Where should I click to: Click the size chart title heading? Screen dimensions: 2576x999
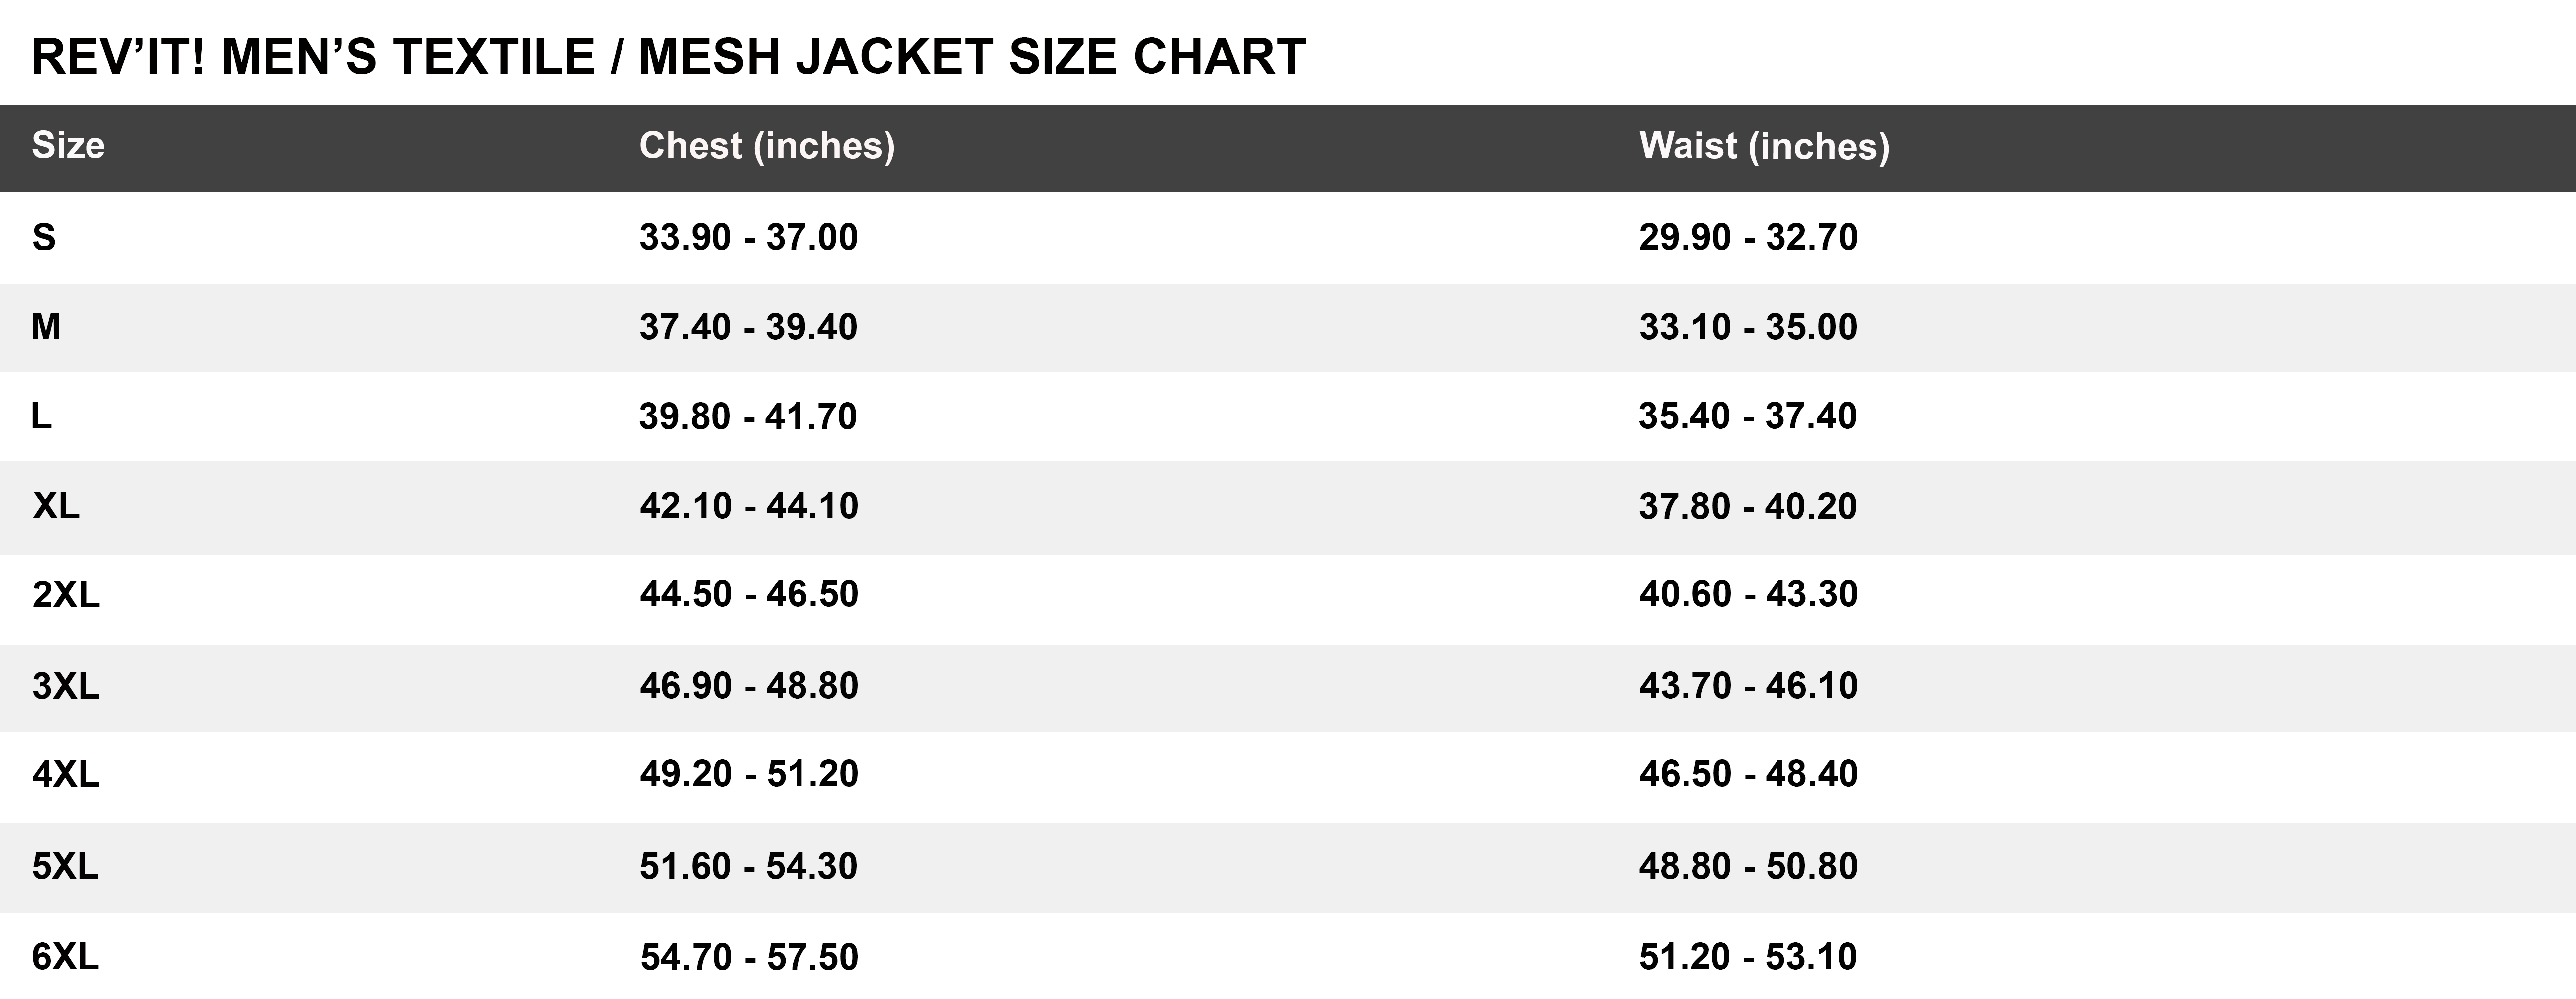[668, 56]
